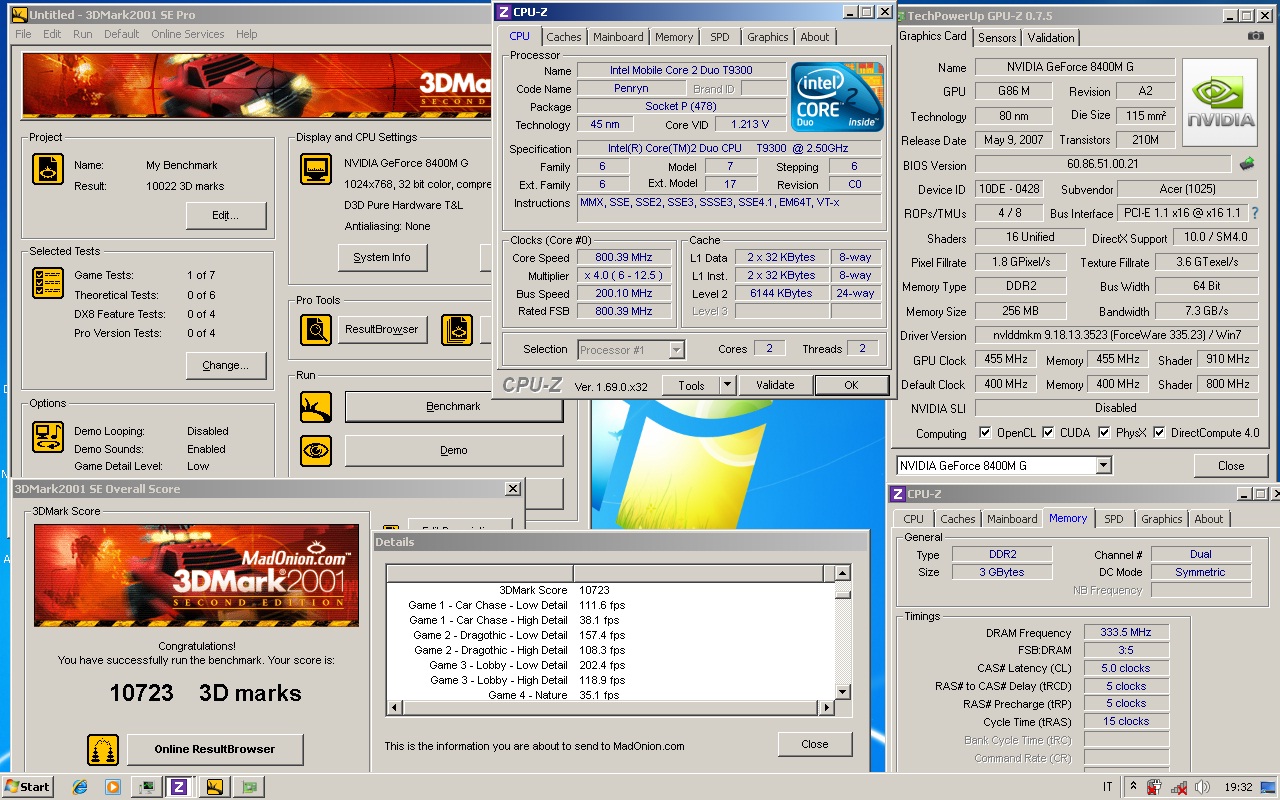Click the System Info button
1280x800 pixels.
click(381, 257)
